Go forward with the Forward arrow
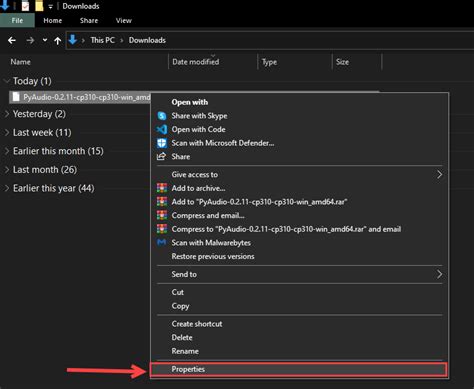 30,40
